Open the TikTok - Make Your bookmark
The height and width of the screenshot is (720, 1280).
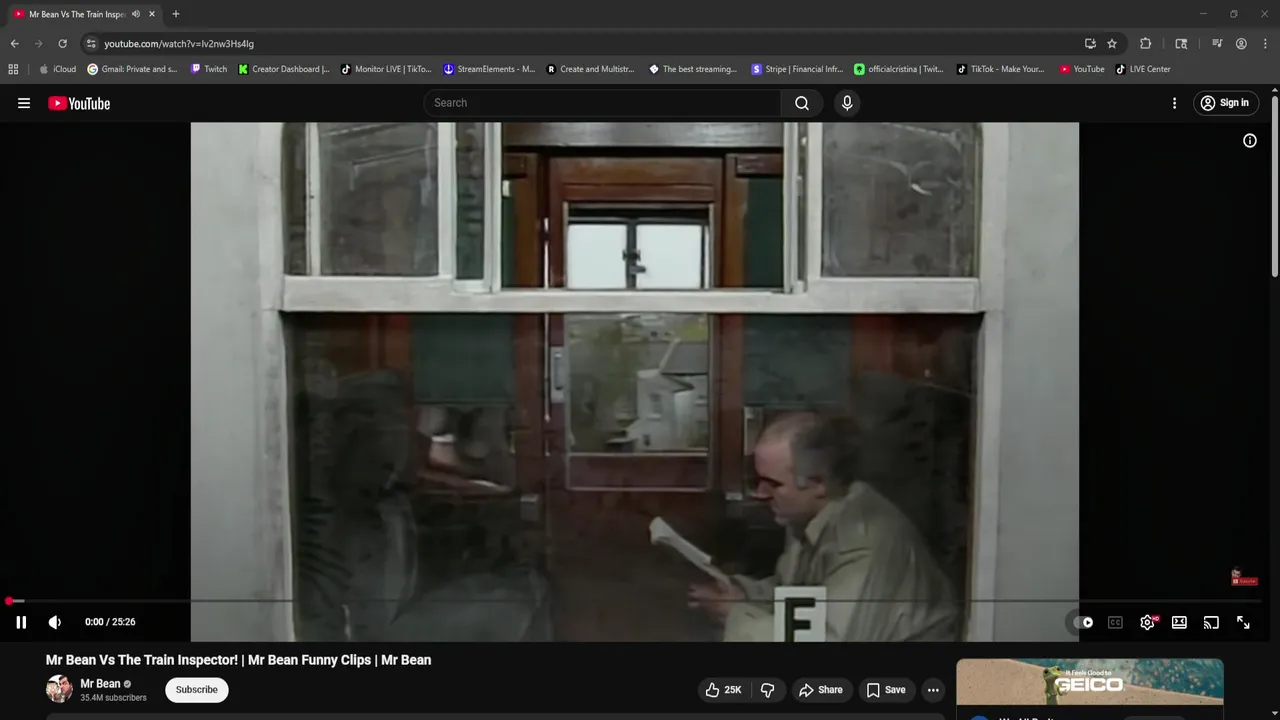(1000, 69)
